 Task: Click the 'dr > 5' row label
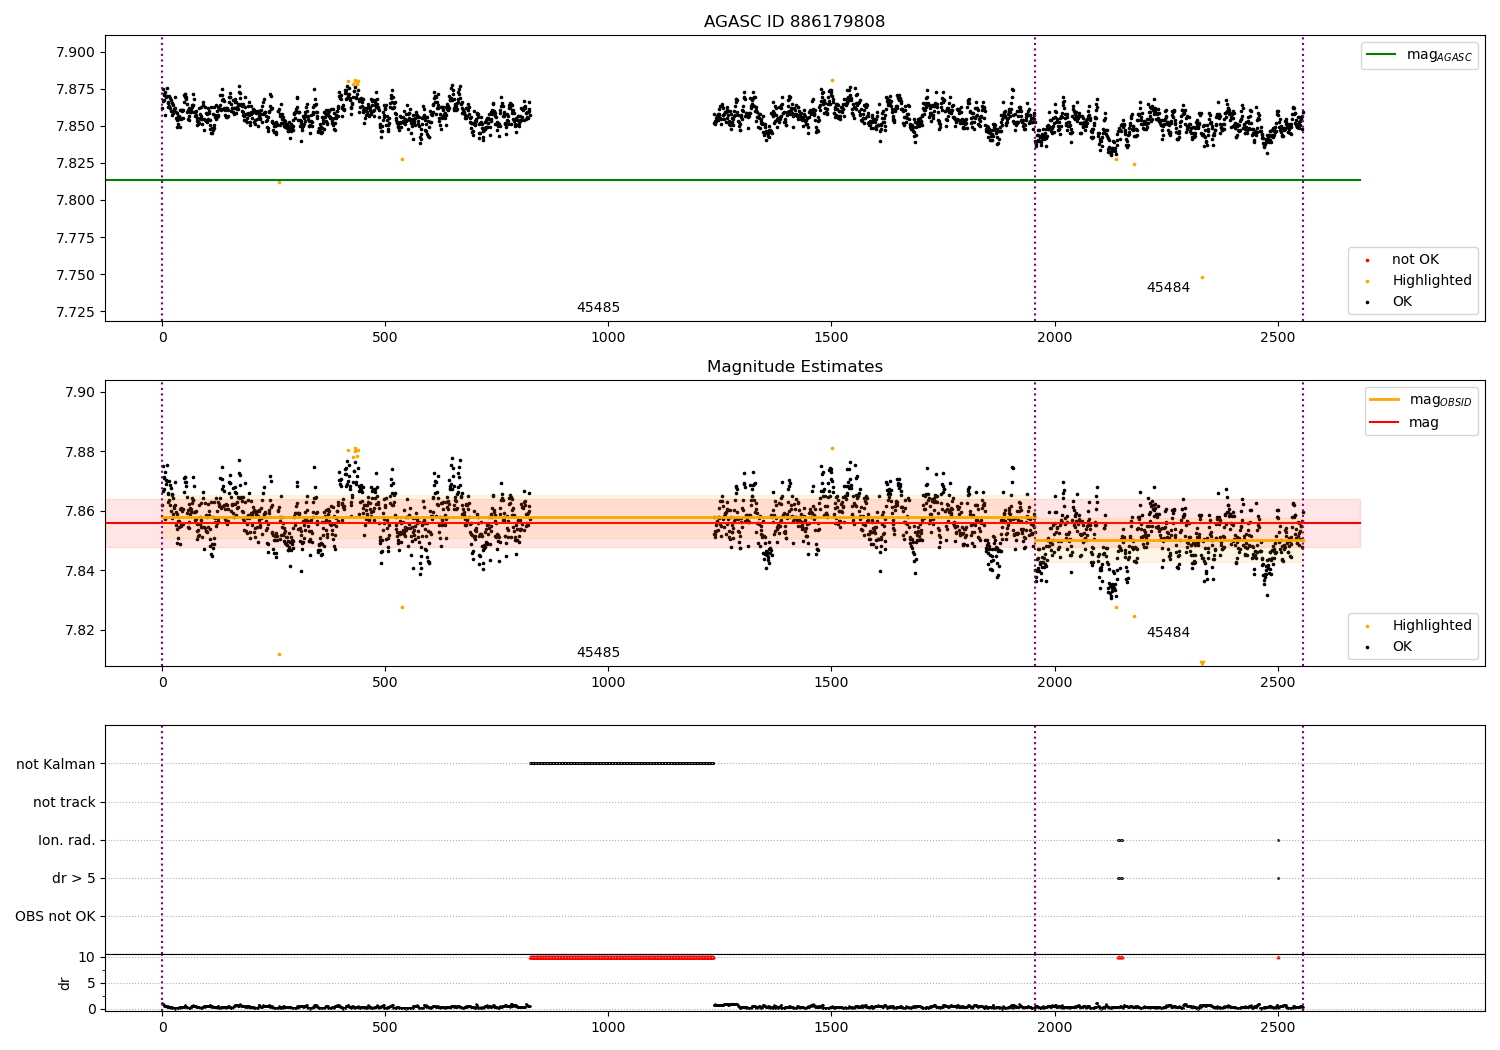pos(74,878)
